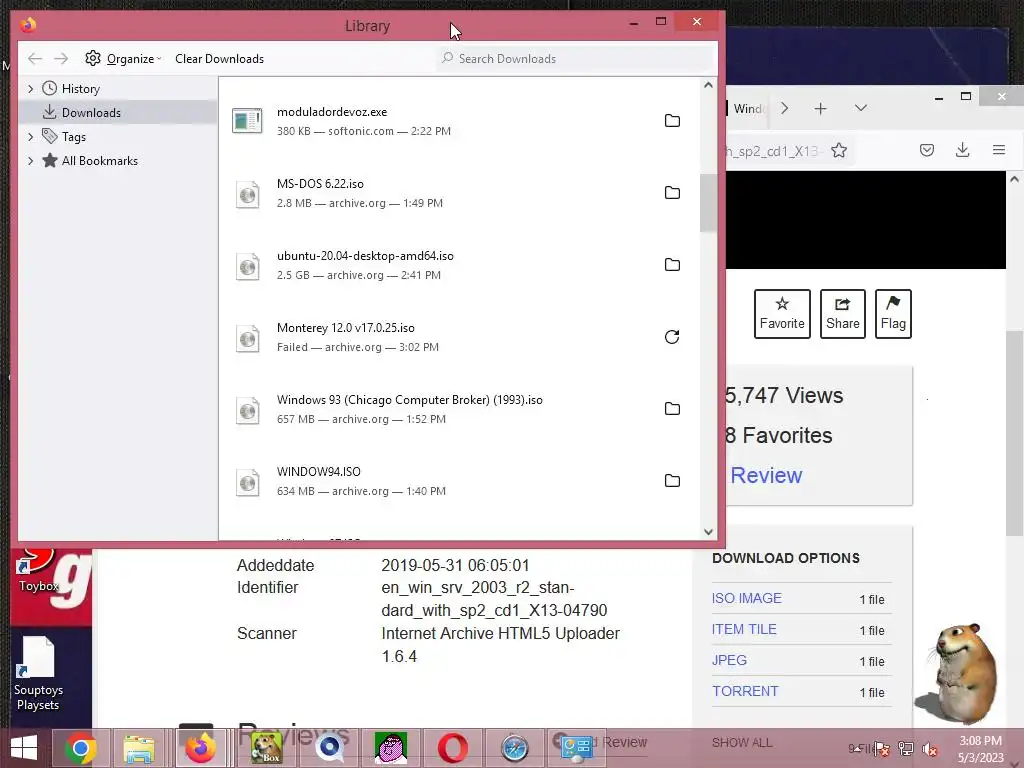Image resolution: width=1024 pixels, height=768 pixels.
Task: Open Souptoys Playsets desktop shortcut
Action: [x=39, y=674]
